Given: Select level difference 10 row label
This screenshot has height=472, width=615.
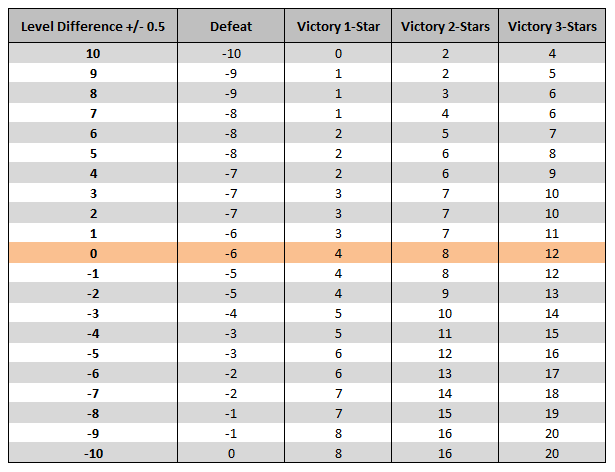Looking at the screenshot, I should 93,53.
